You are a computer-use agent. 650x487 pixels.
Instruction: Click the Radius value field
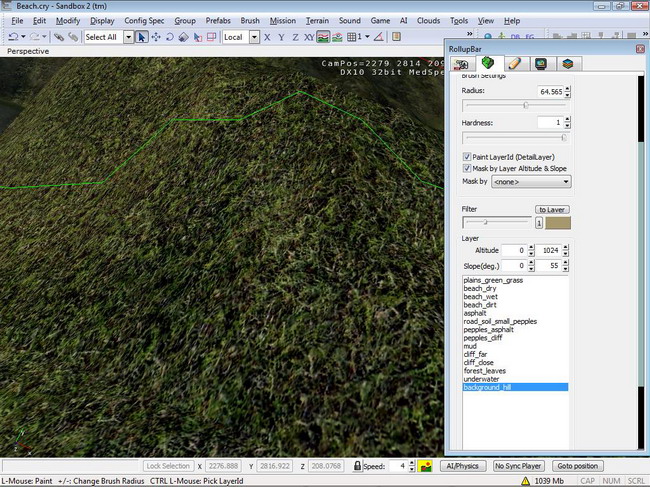point(551,91)
